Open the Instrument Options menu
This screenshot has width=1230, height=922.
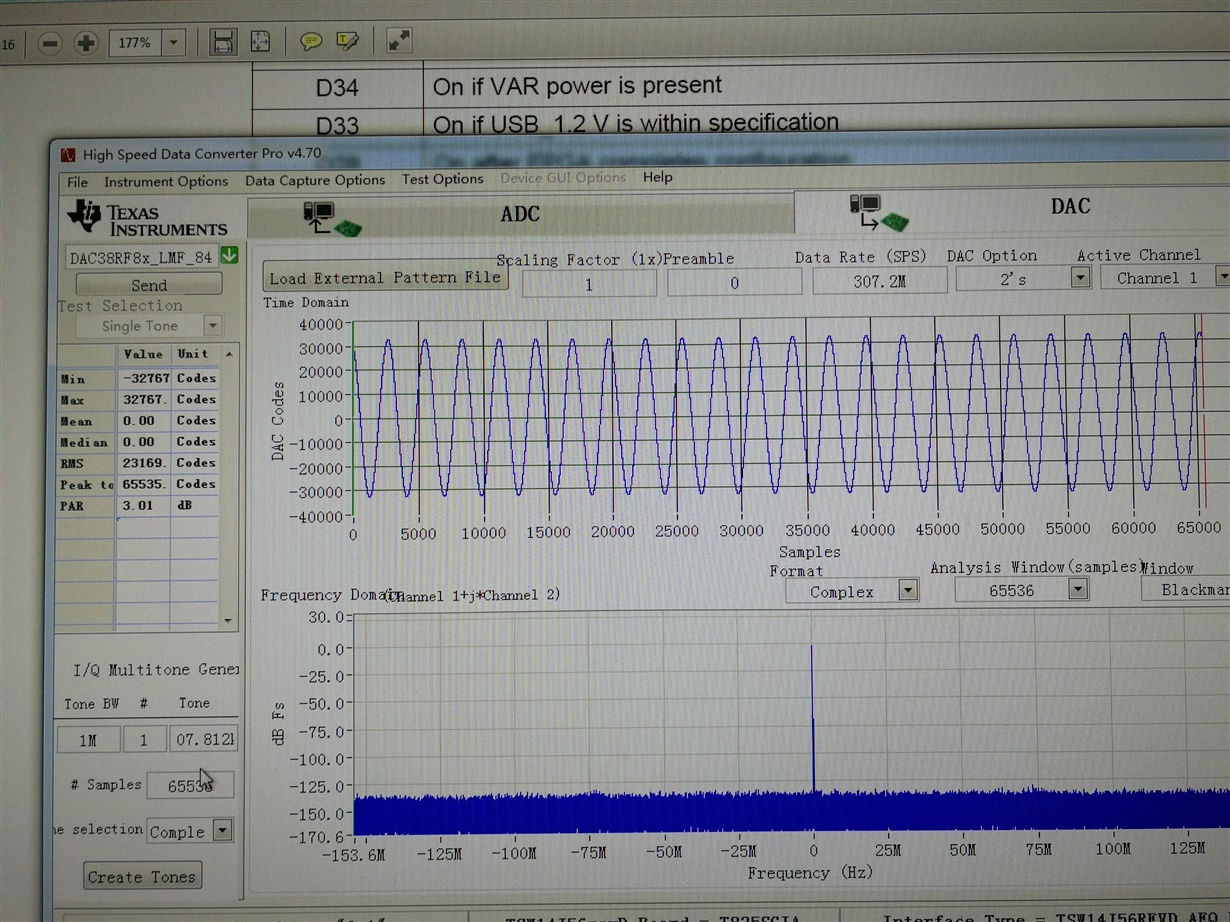166,181
